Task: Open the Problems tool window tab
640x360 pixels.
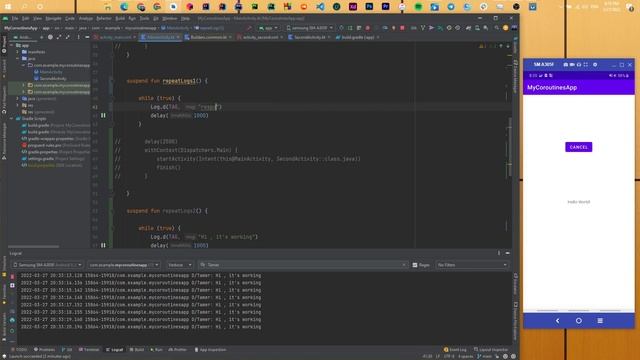Action: coord(44,350)
